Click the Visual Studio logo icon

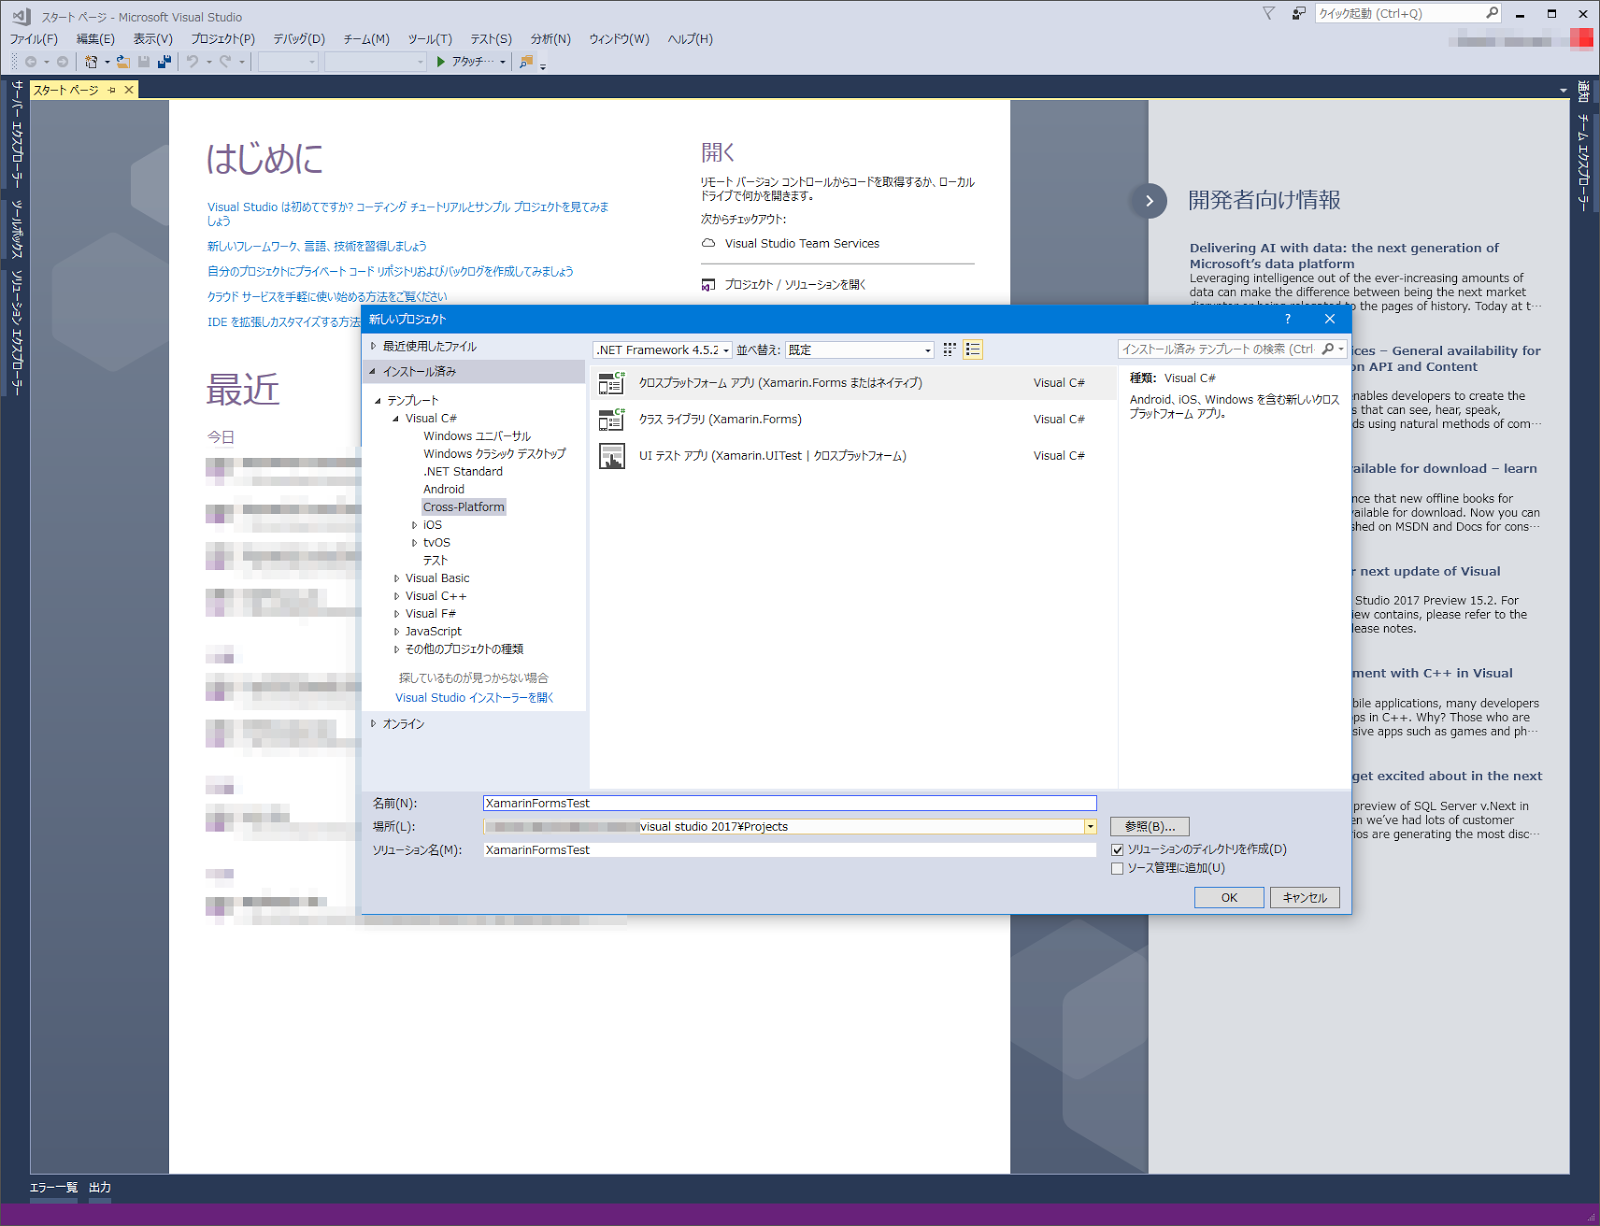click(x=21, y=16)
